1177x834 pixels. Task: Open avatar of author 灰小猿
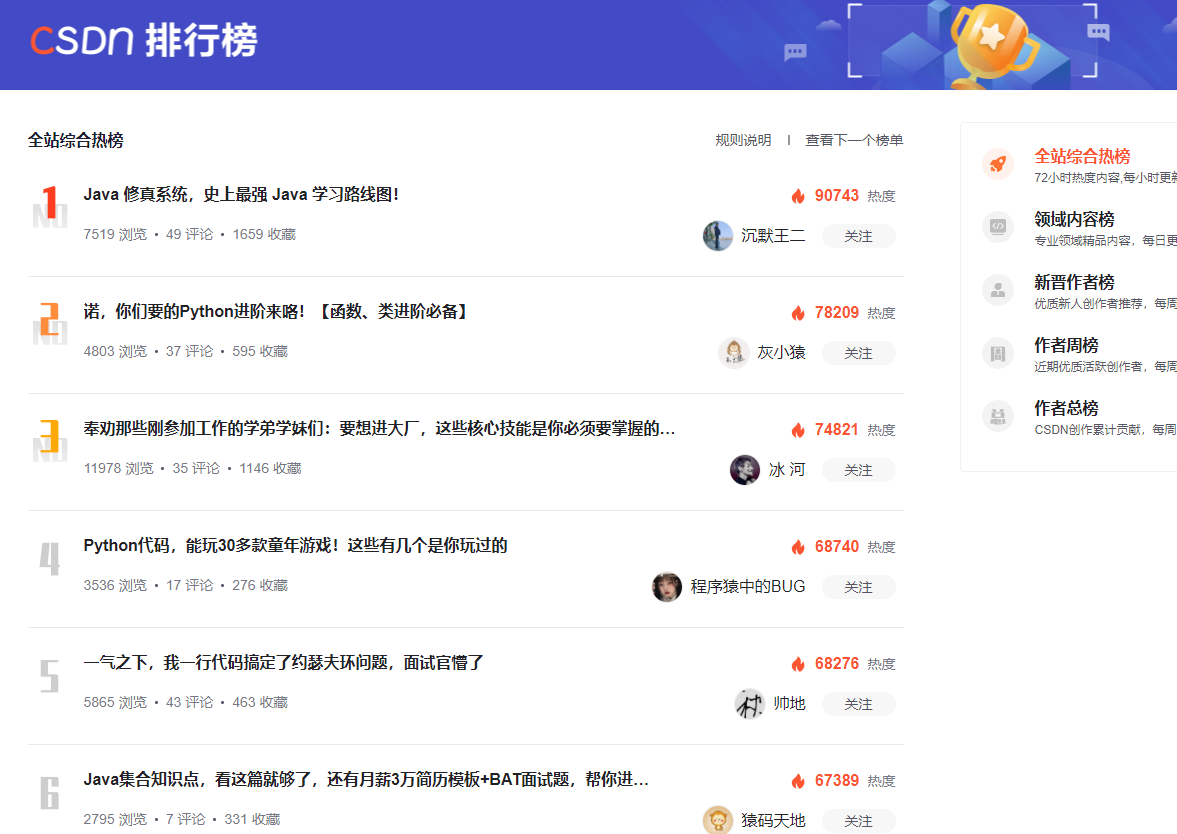click(x=733, y=353)
